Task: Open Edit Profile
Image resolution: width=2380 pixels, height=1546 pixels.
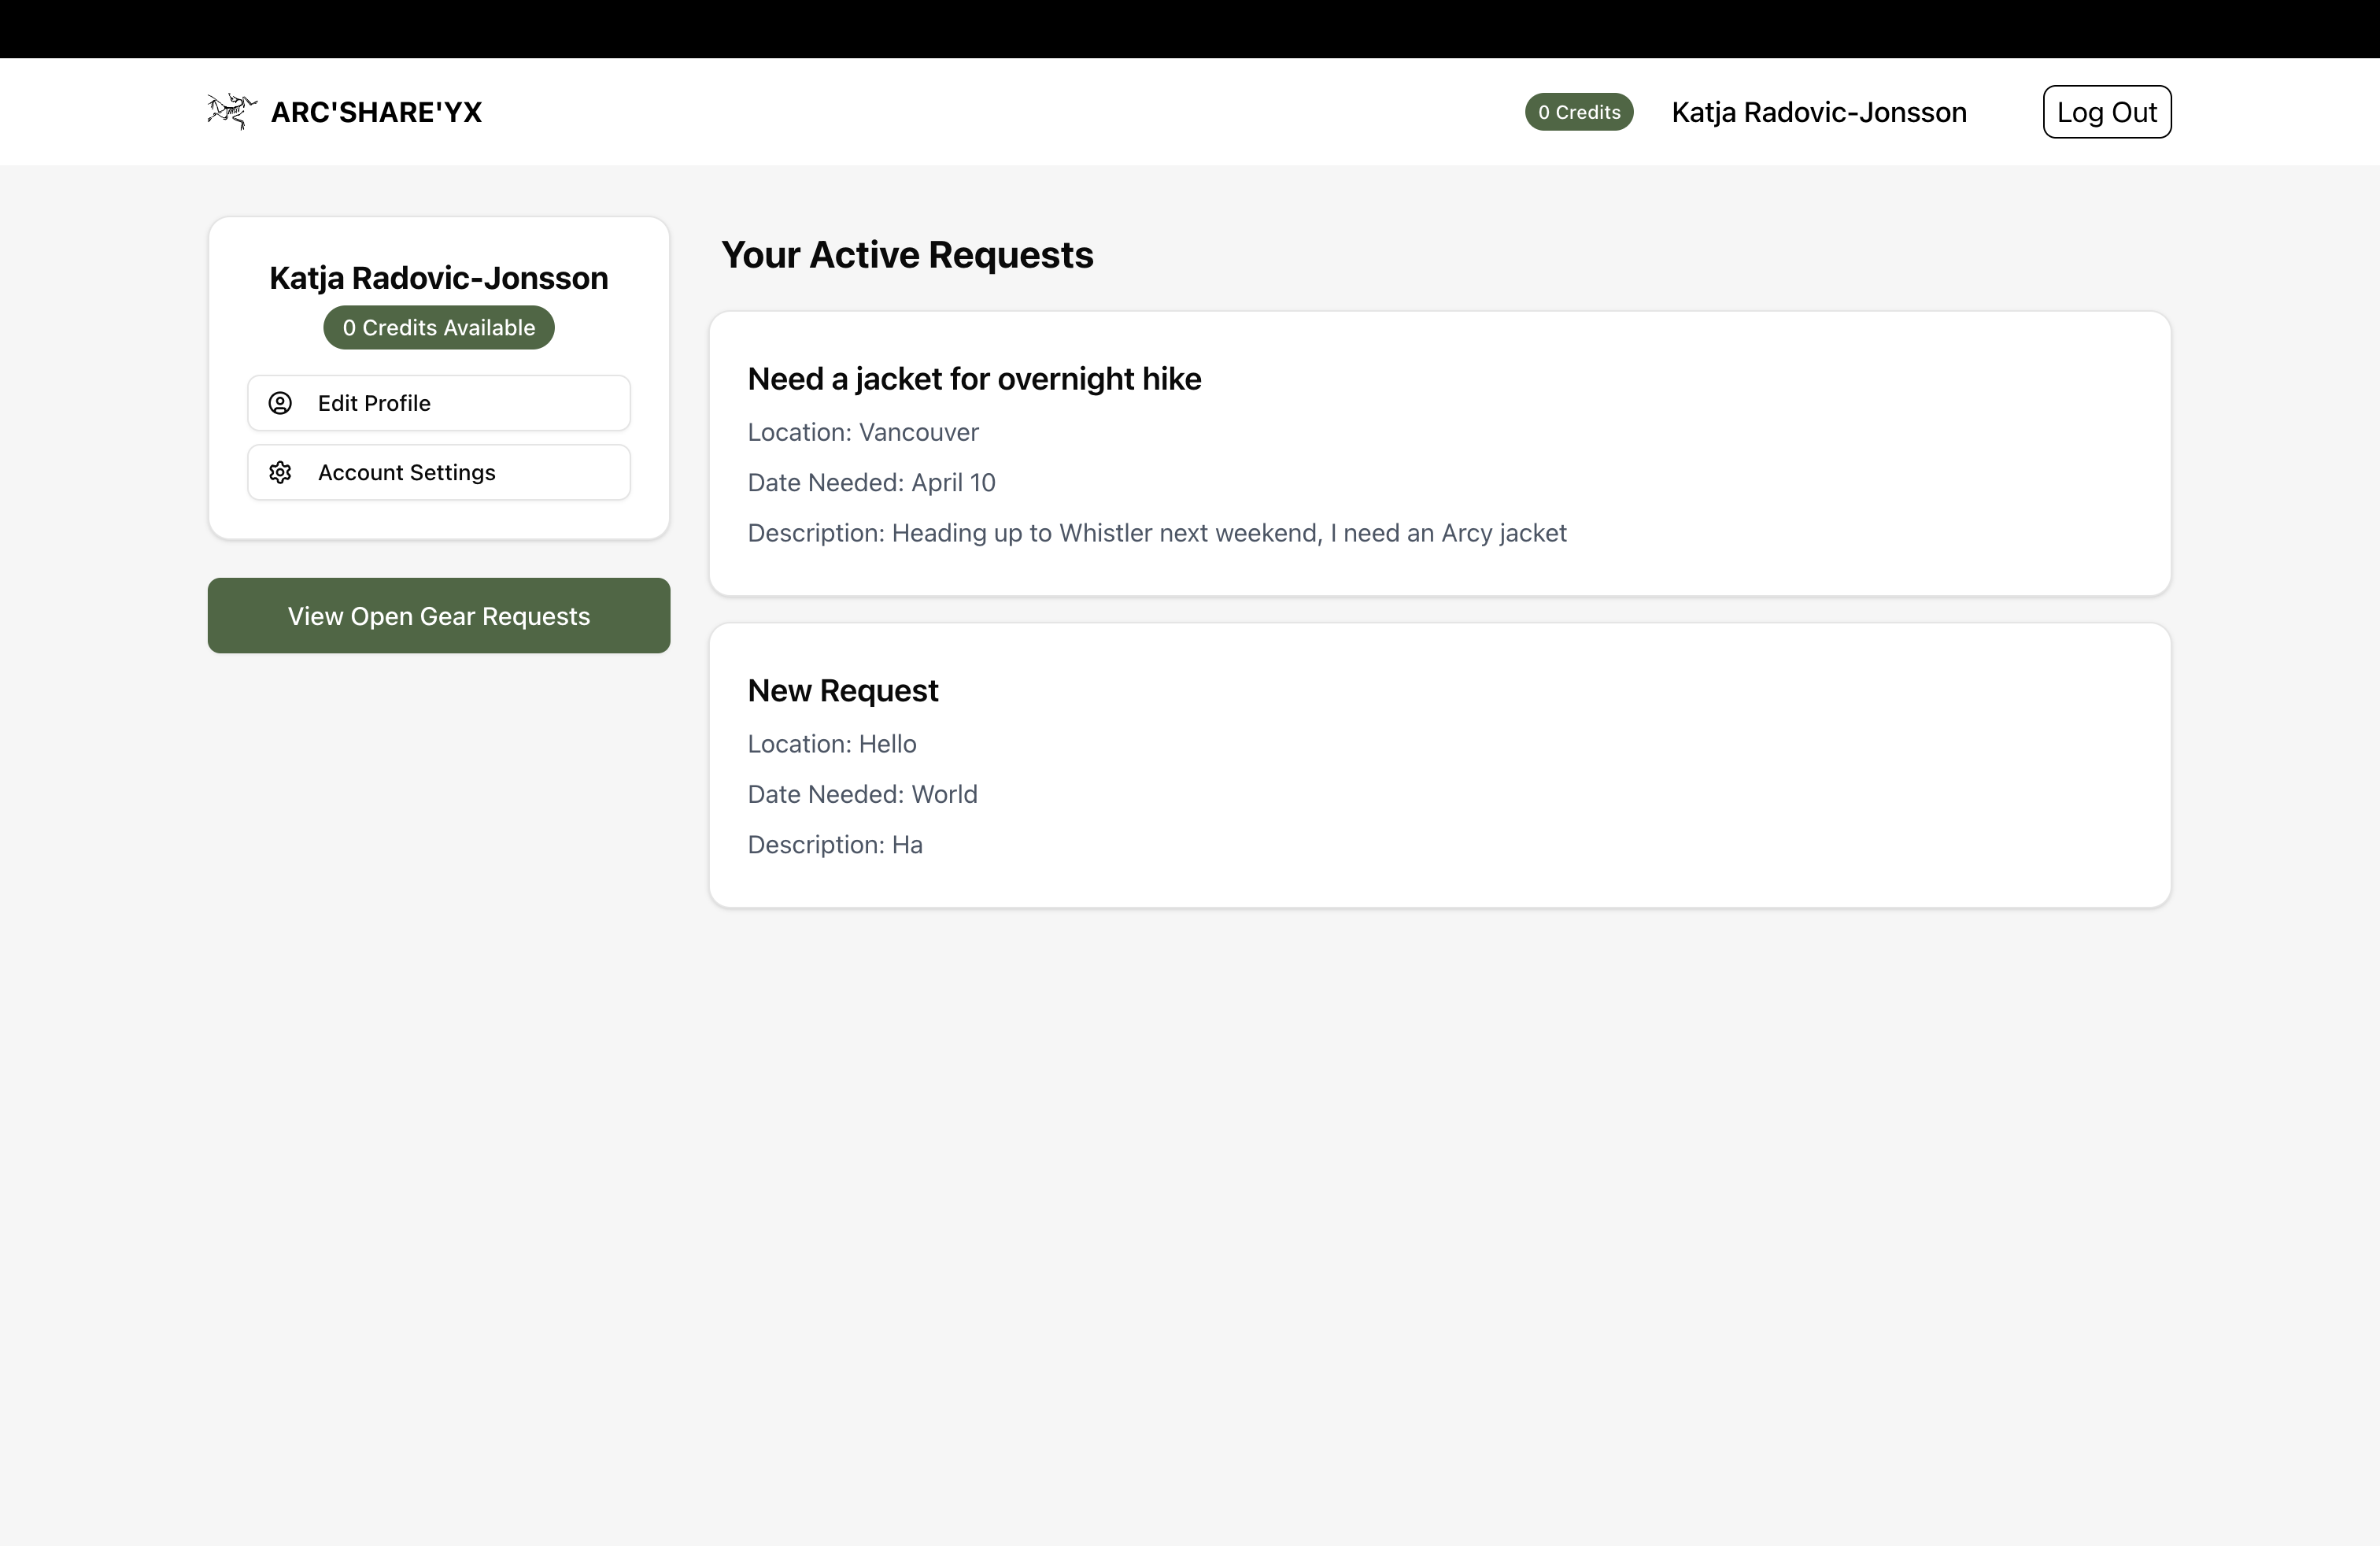Action: coord(438,403)
